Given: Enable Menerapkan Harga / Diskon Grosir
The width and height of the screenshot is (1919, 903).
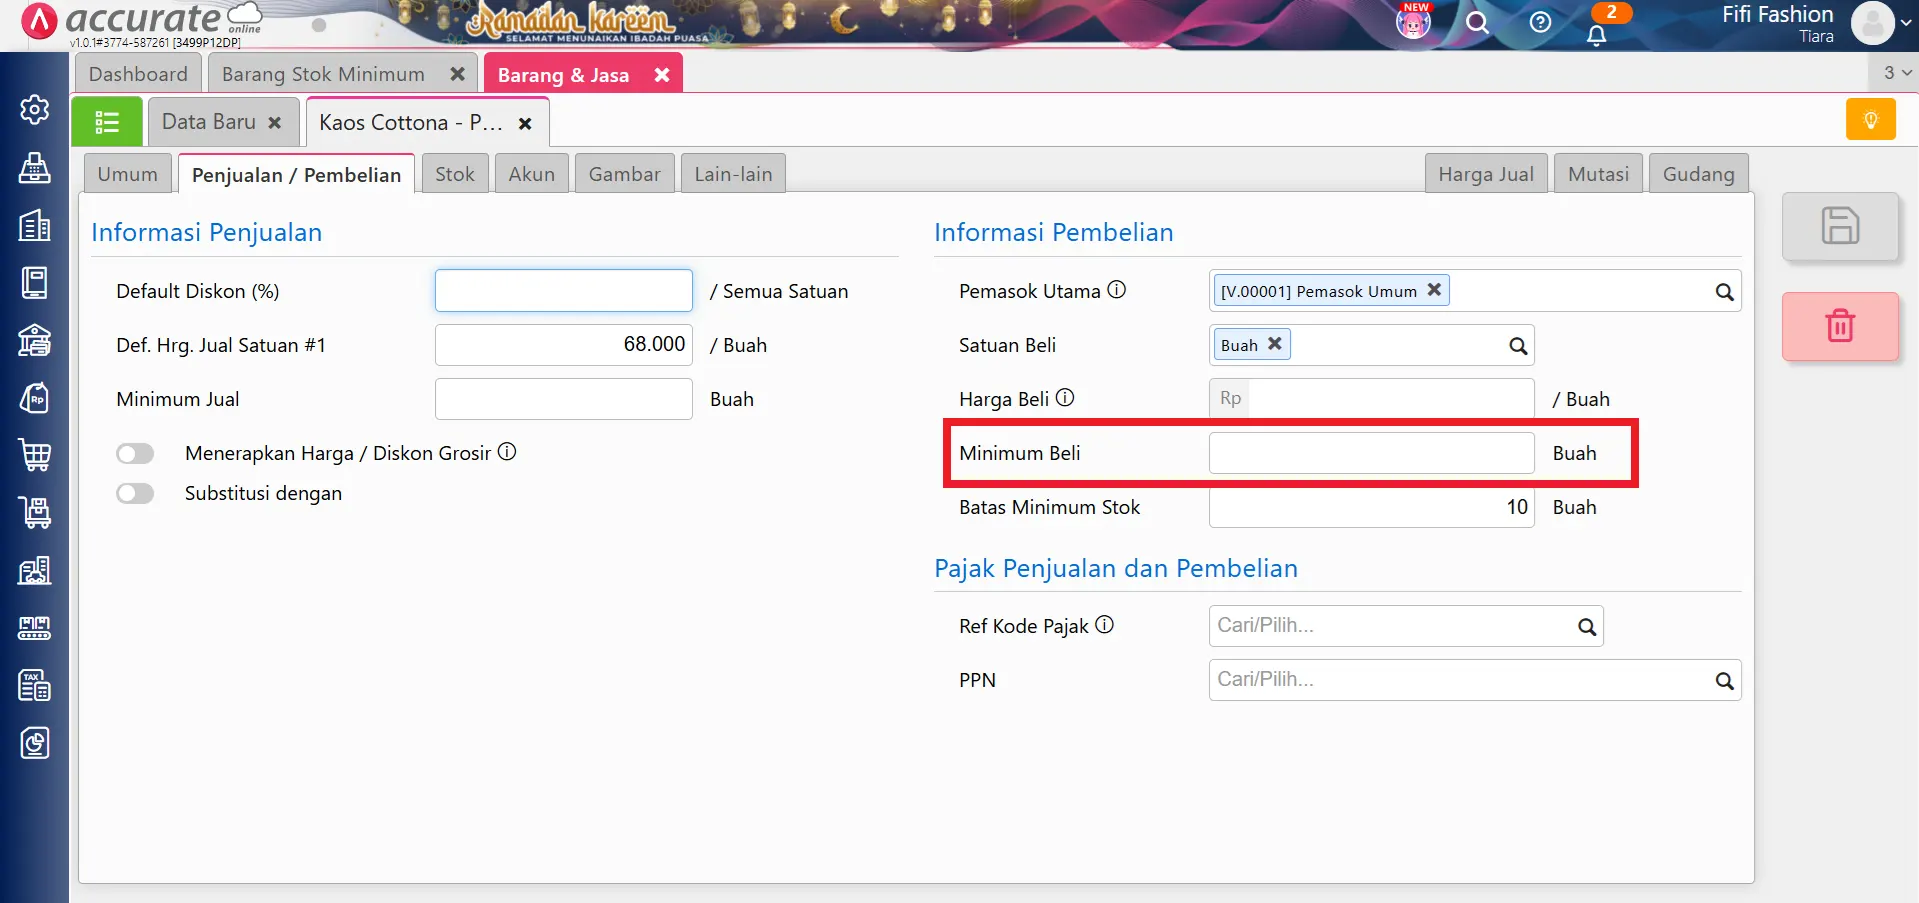Looking at the screenshot, I should [135, 453].
